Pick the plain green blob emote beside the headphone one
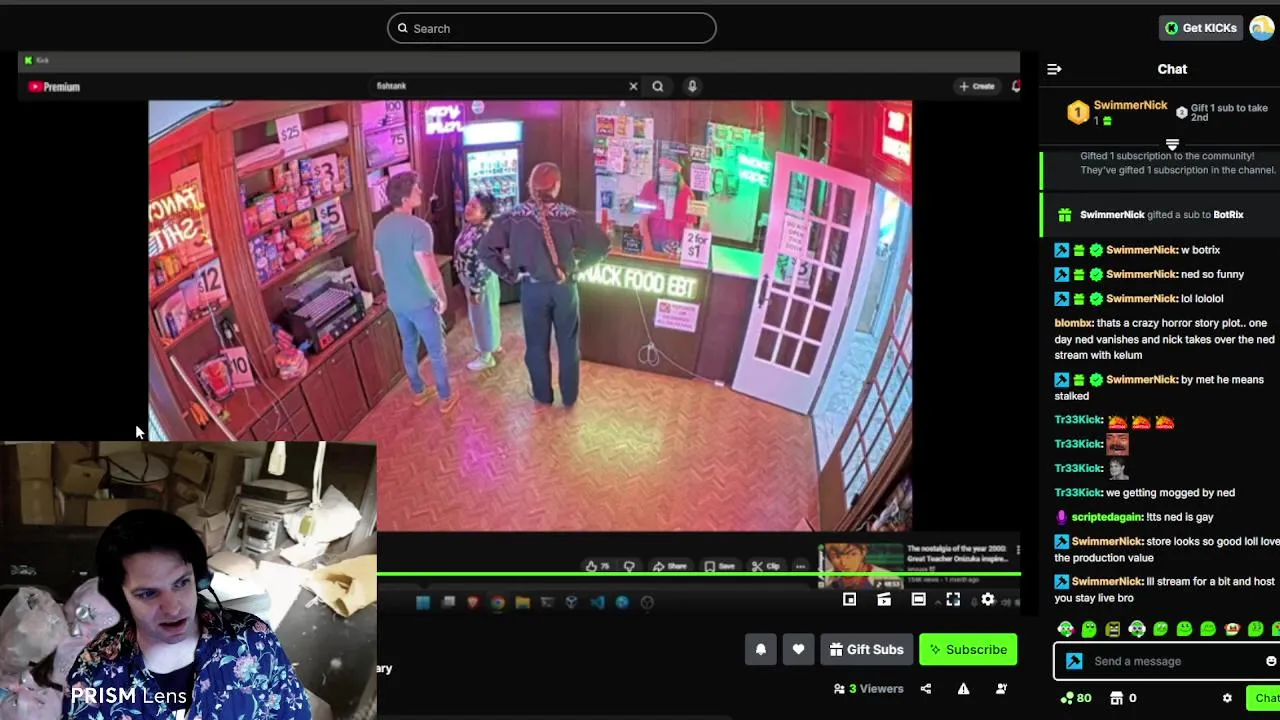The width and height of the screenshot is (1280, 720). [x=1089, y=629]
